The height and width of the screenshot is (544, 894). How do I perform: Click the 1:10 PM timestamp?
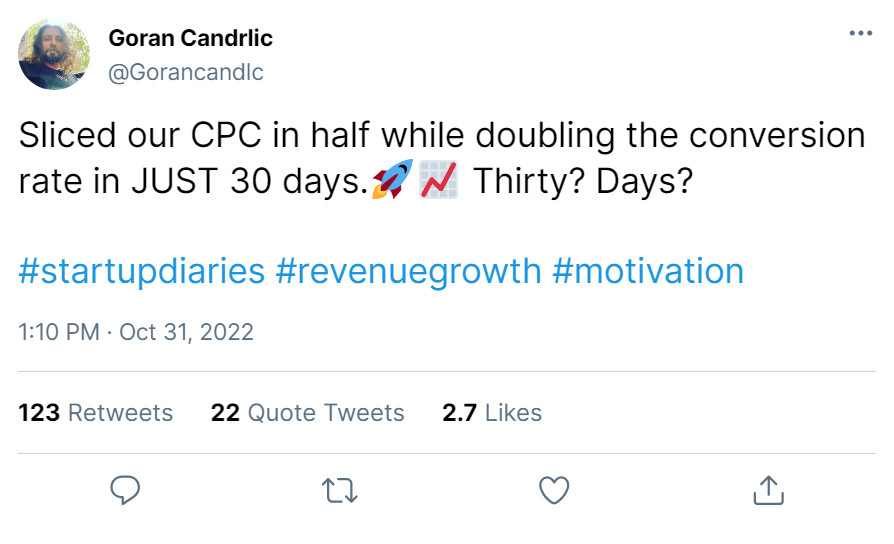pos(58,332)
